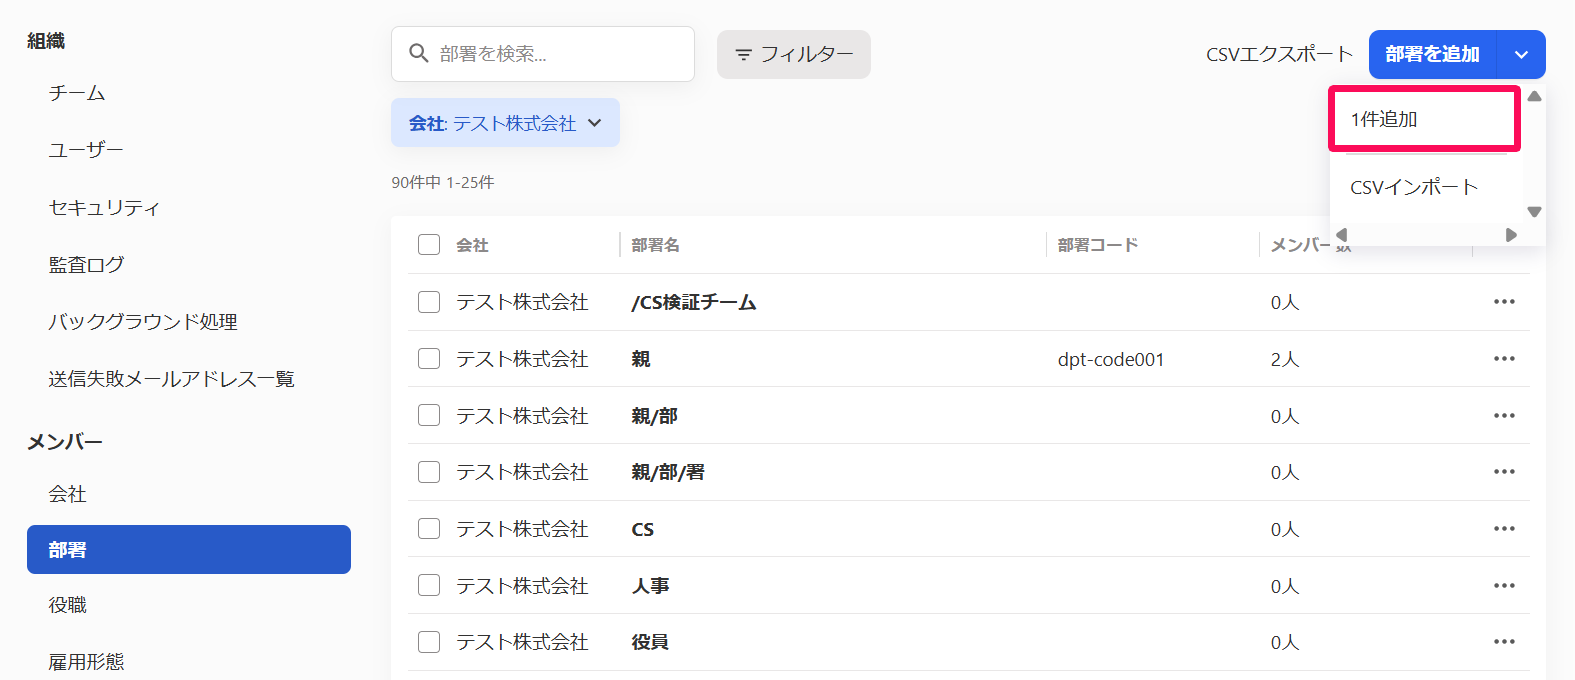Expand the 会社: テスト株式会社 filter dropdown
This screenshot has width=1575, height=680.
point(505,123)
